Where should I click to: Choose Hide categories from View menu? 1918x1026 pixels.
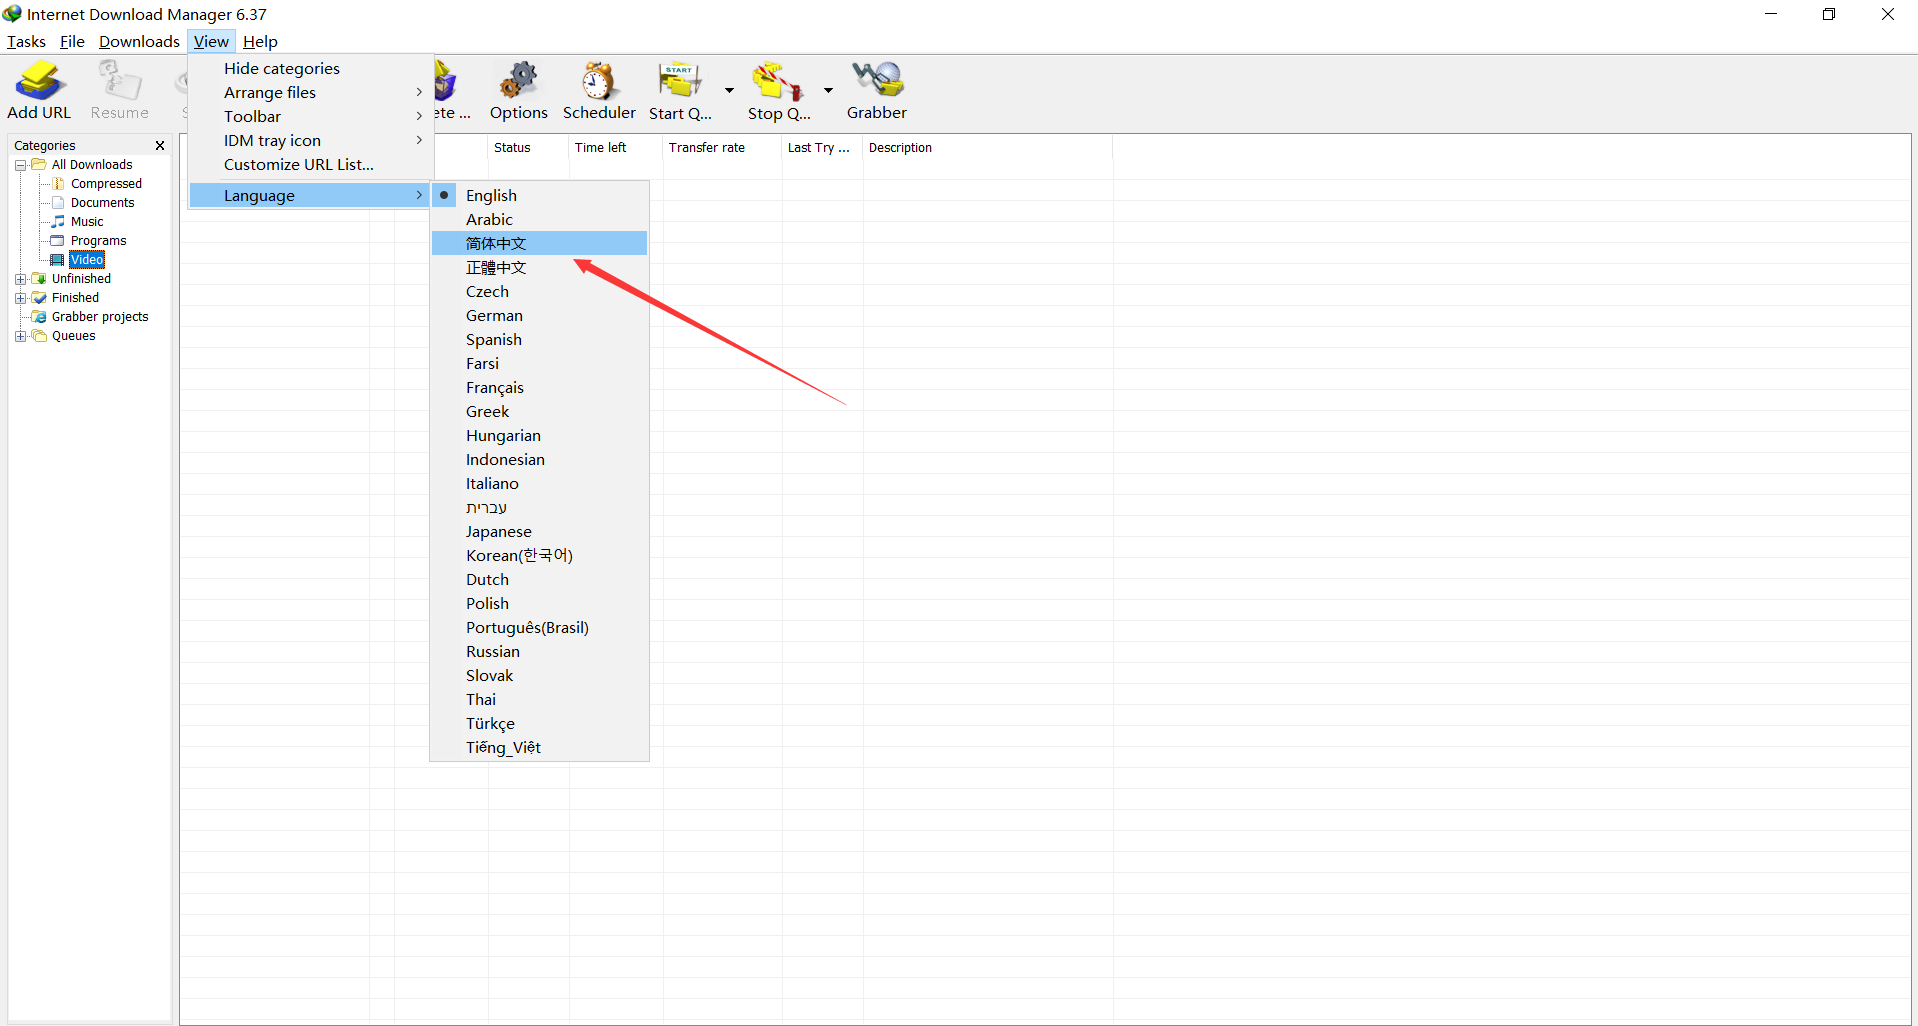click(311, 69)
